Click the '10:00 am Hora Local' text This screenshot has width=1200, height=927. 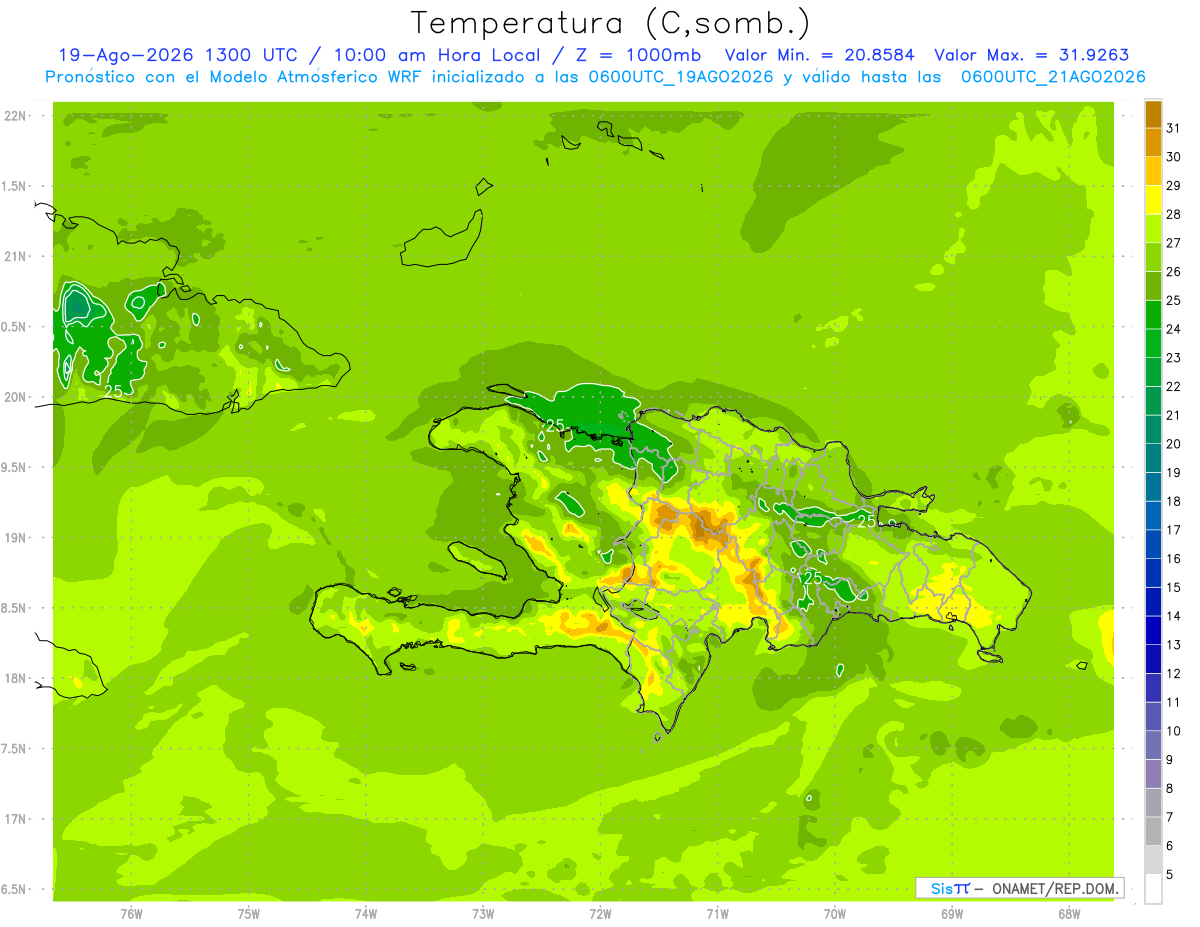coord(437,55)
